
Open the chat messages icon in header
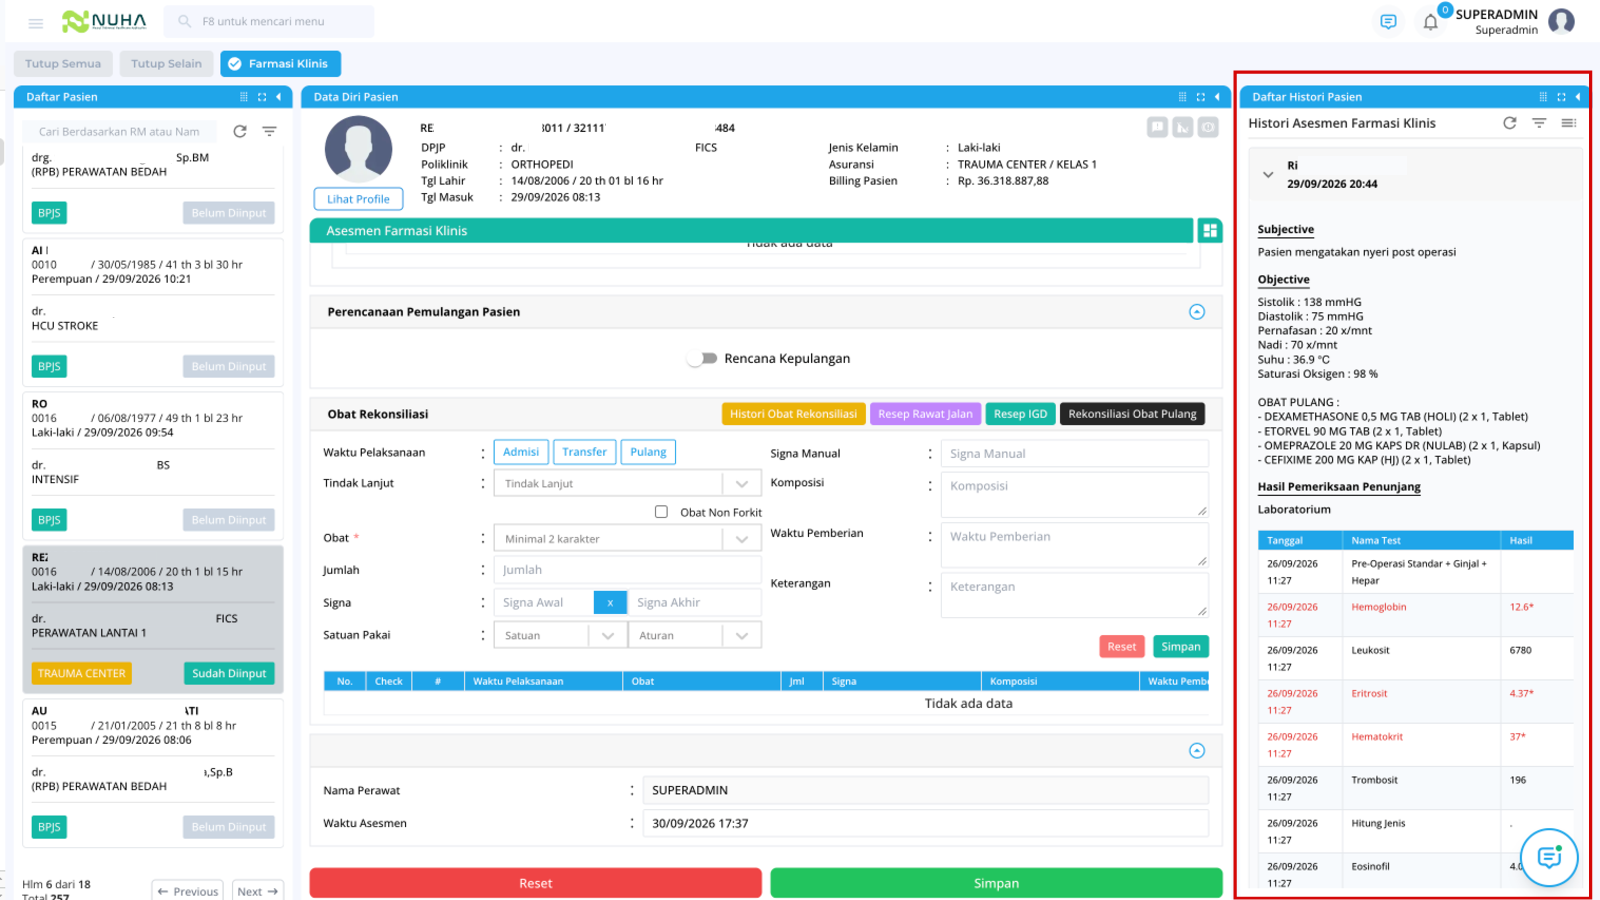coord(1388,21)
